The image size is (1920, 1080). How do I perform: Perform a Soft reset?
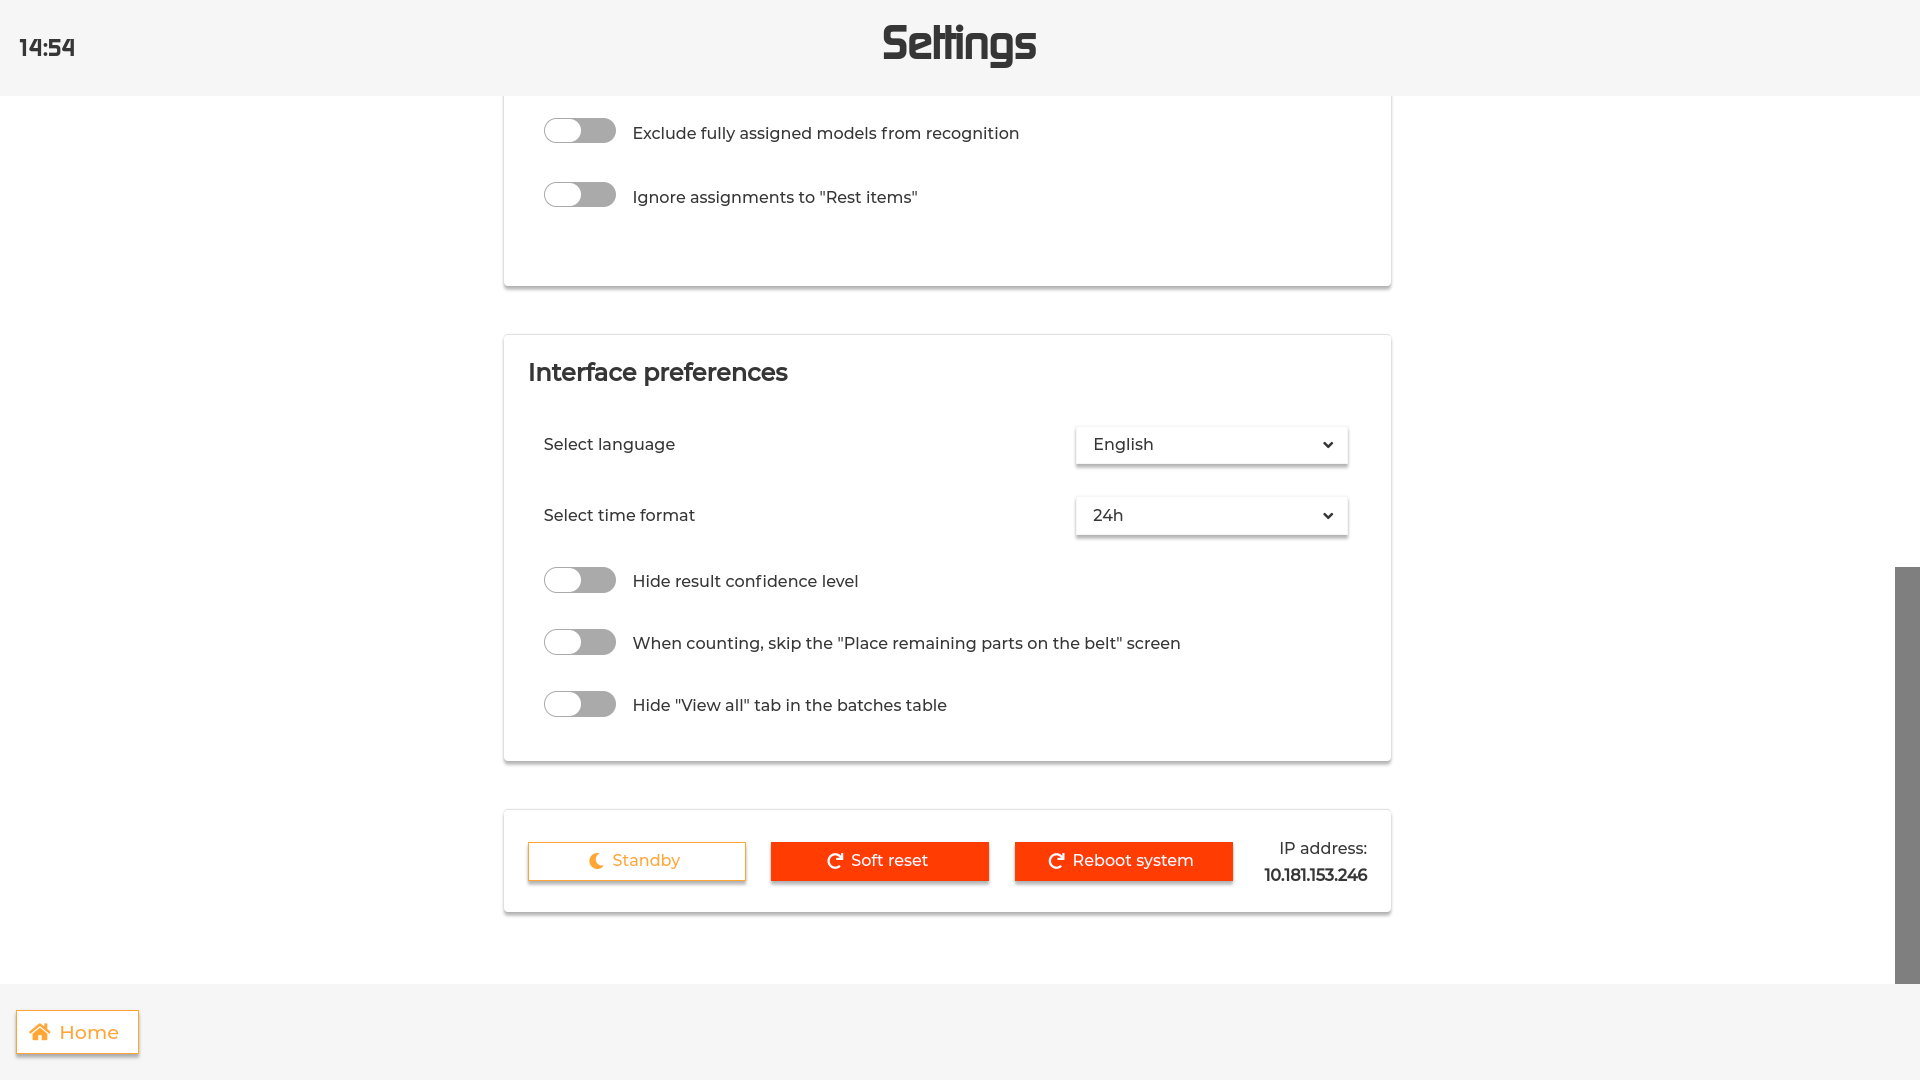pos(880,860)
